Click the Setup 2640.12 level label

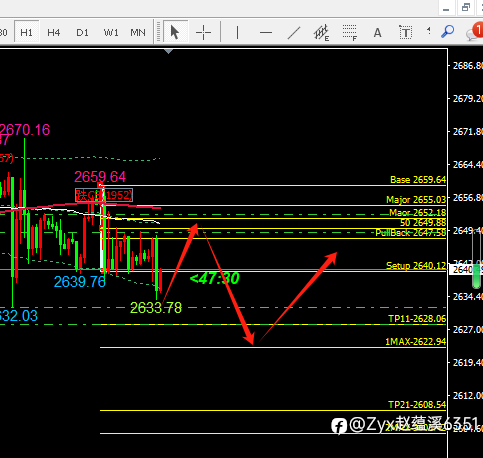pyautogui.click(x=416, y=265)
